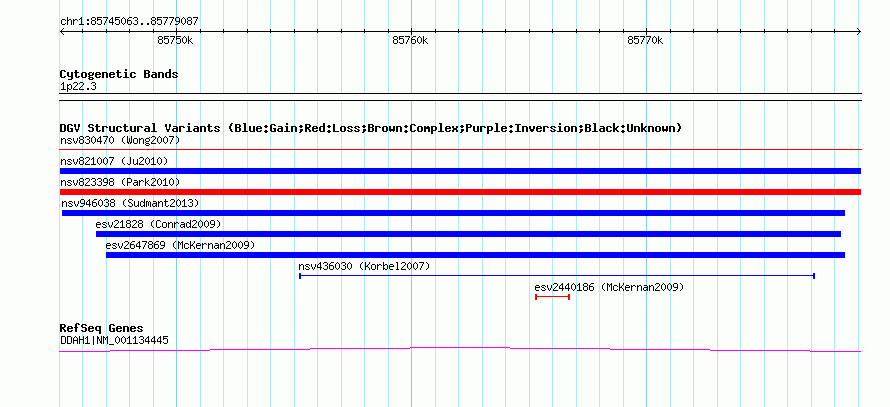Select the blue esv21828 Conrad2009 bar
Viewport: 890px width, 407px height.
coord(468,234)
